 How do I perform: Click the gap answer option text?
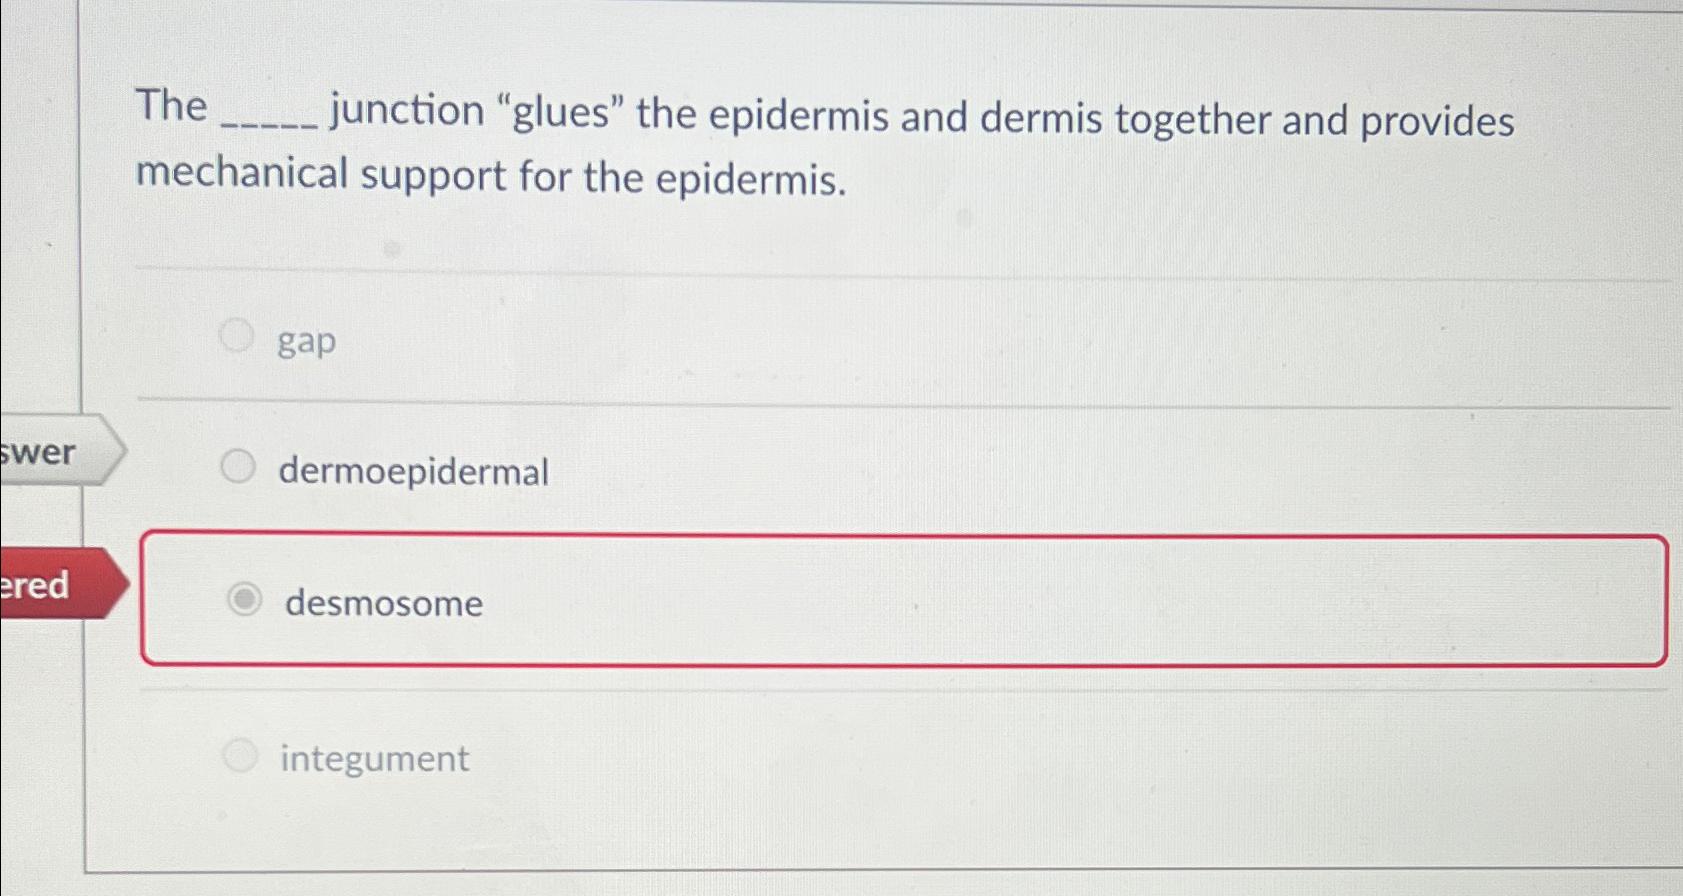point(305,340)
